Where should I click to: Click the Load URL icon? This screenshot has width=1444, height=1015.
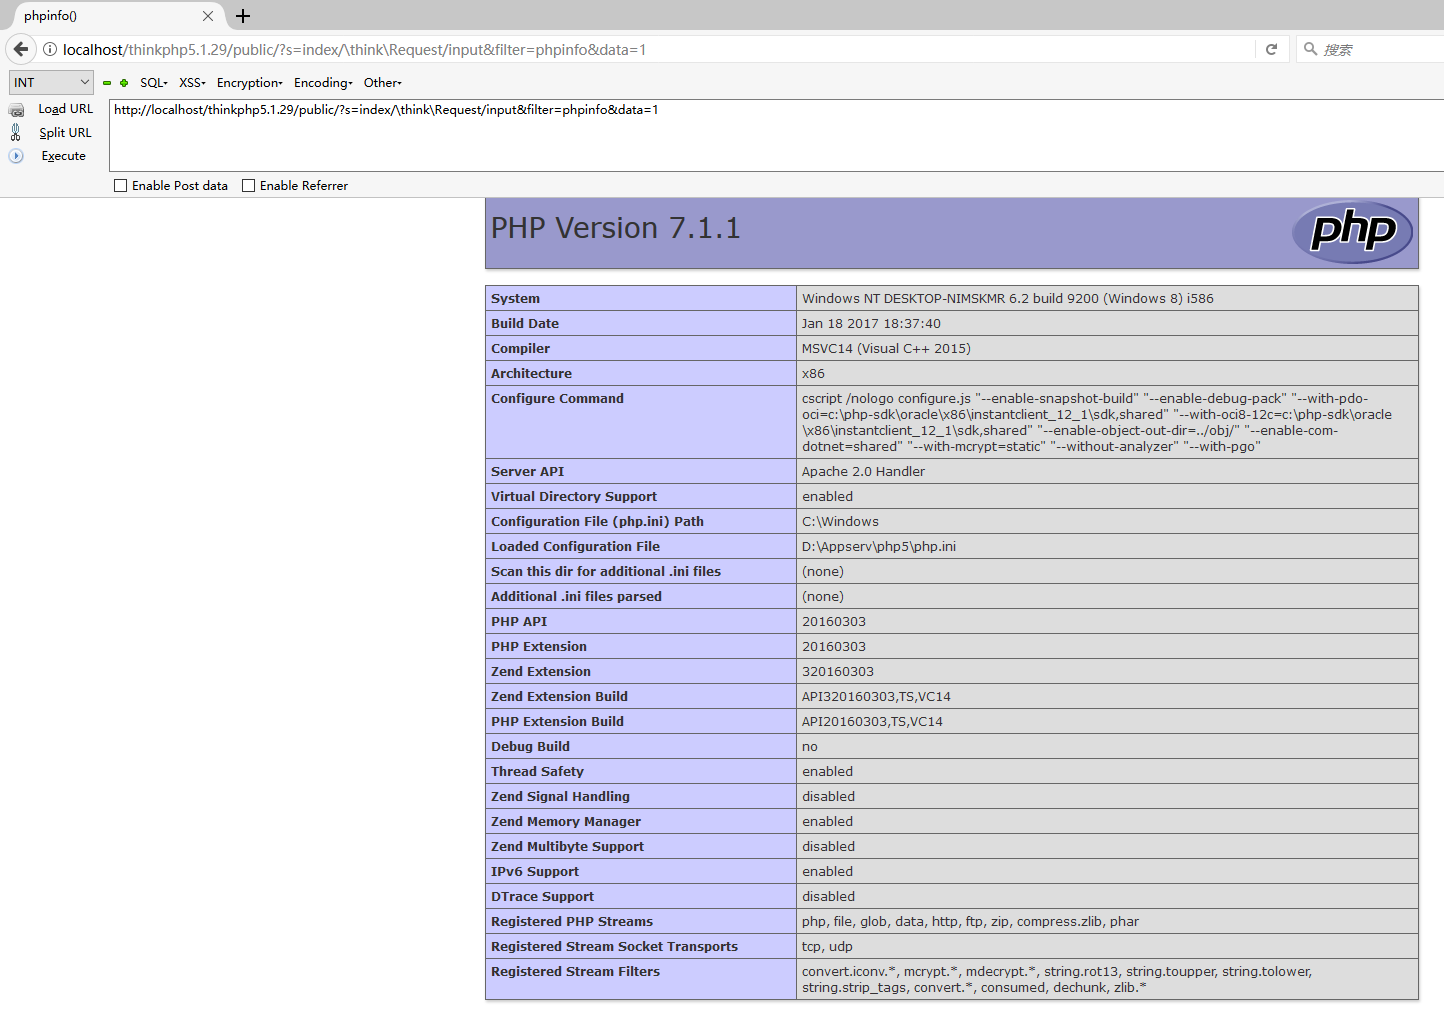click(x=16, y=110)
